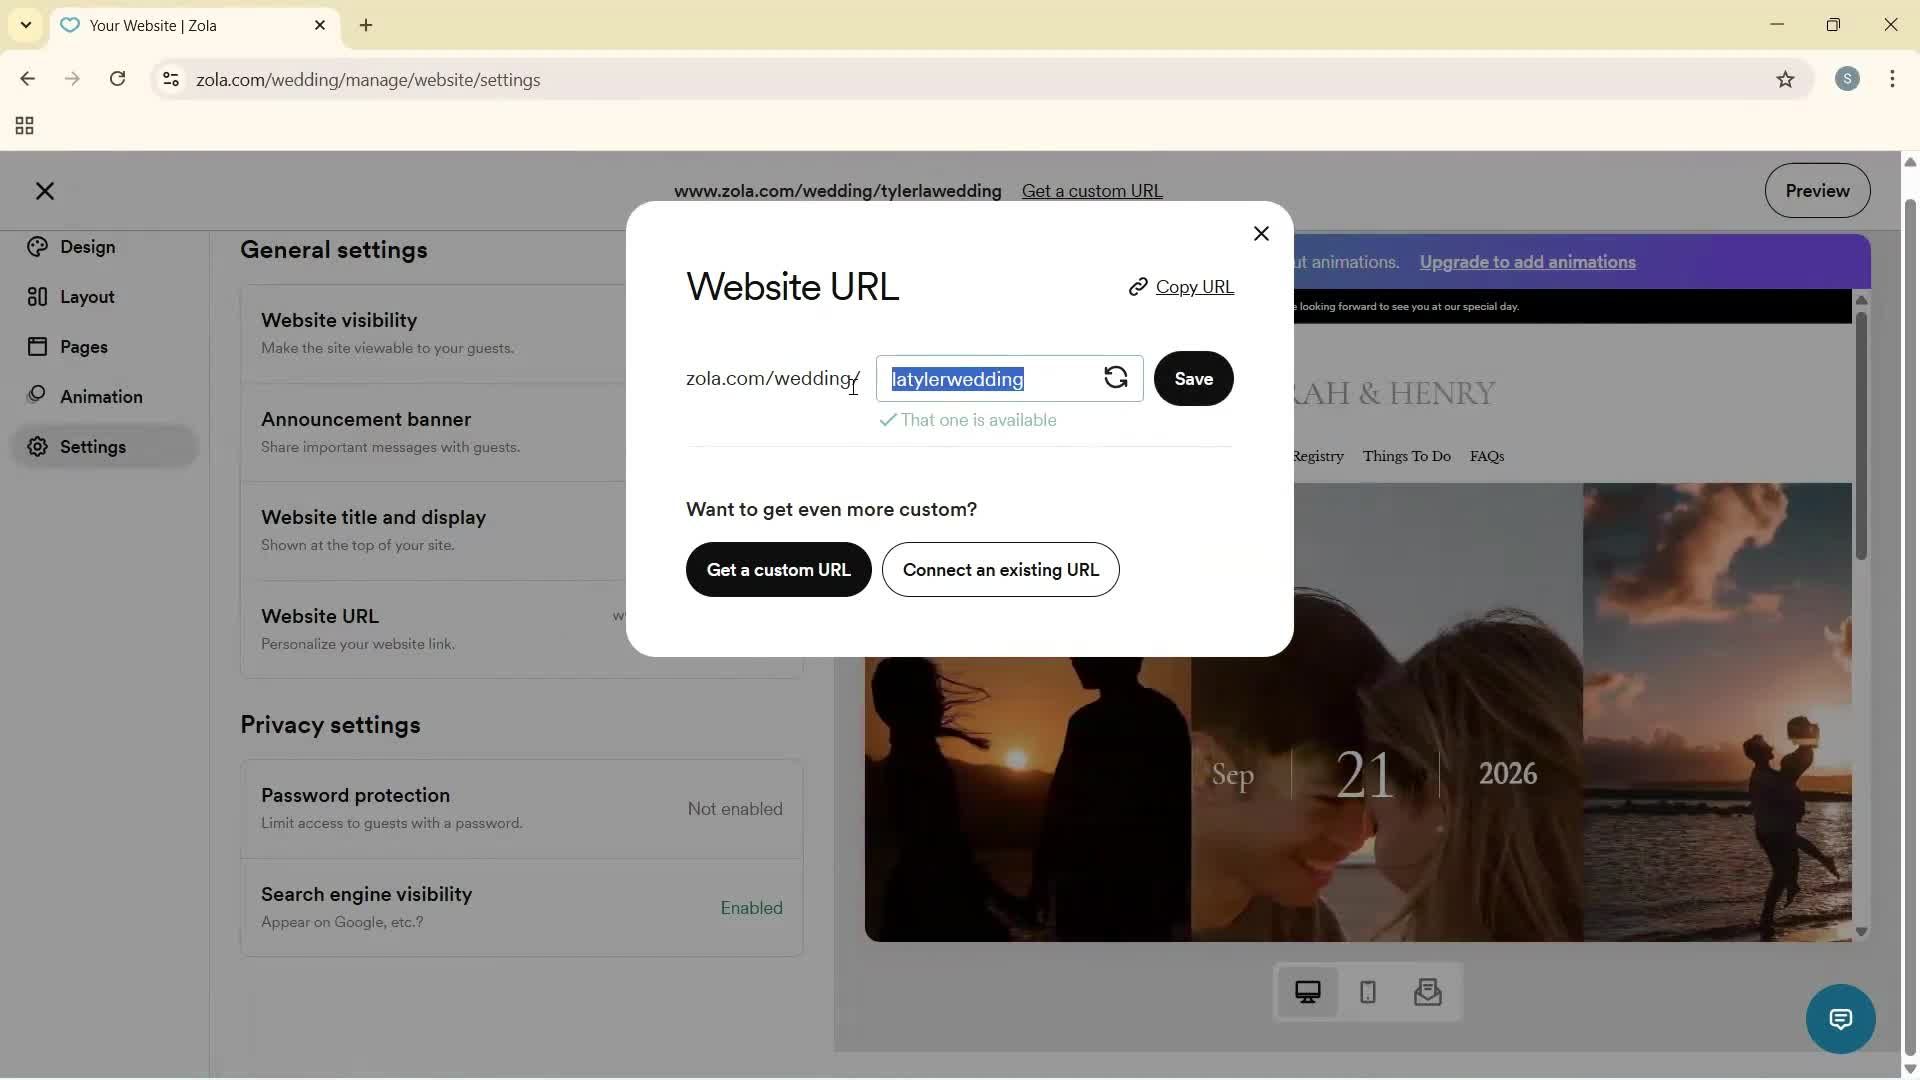
Task: Save the new website URL
Action: point(1193,378)
